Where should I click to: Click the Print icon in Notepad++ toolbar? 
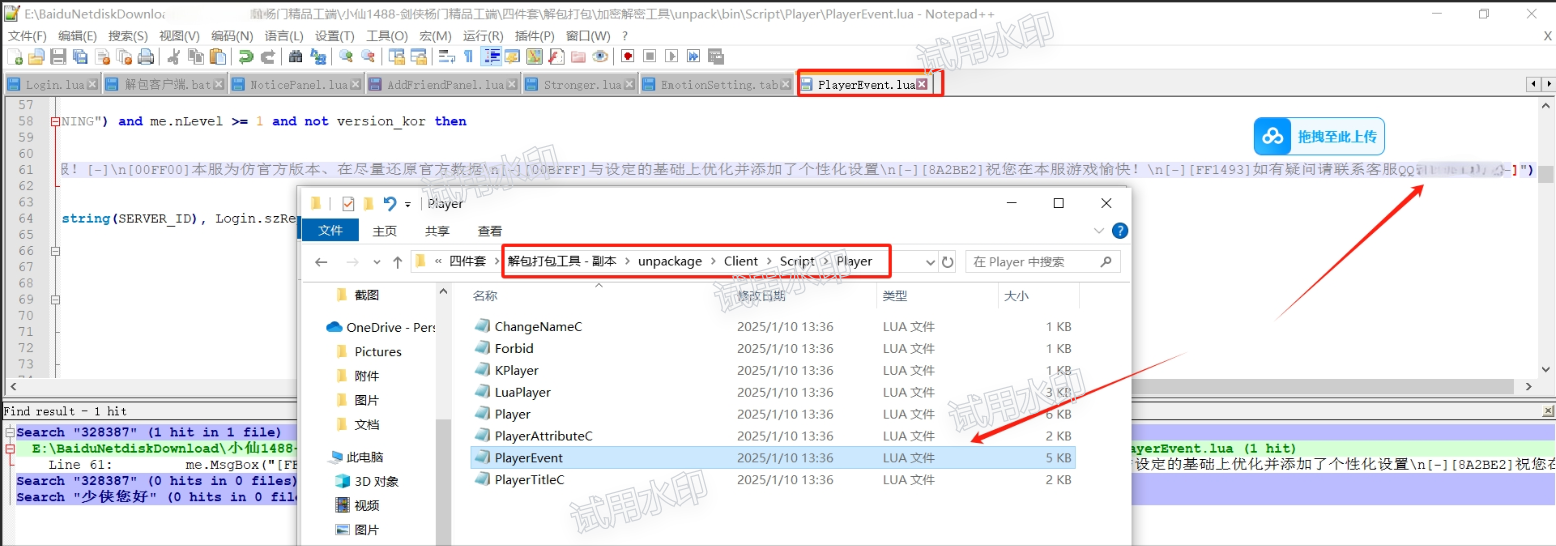pyautogui.click(x=146, y=57)
